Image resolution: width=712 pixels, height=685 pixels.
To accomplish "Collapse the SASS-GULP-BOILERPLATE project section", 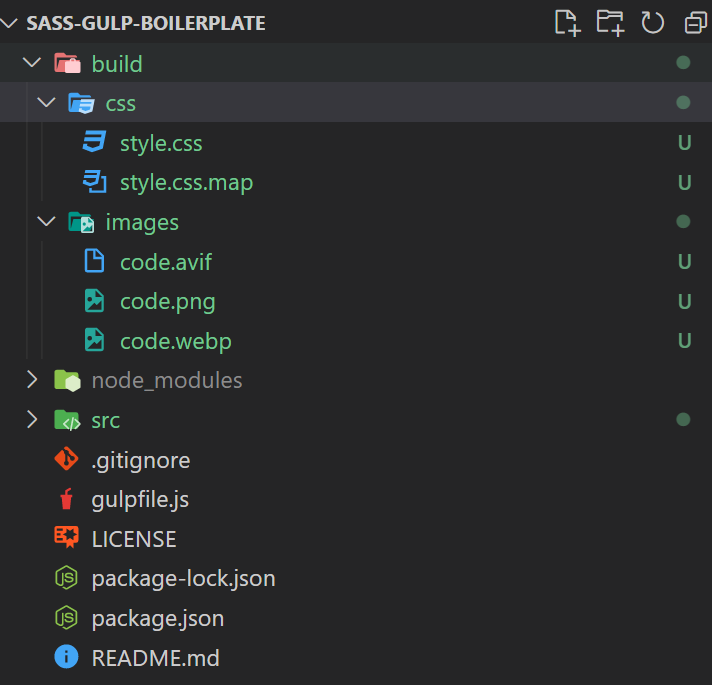I will (9, 23).
